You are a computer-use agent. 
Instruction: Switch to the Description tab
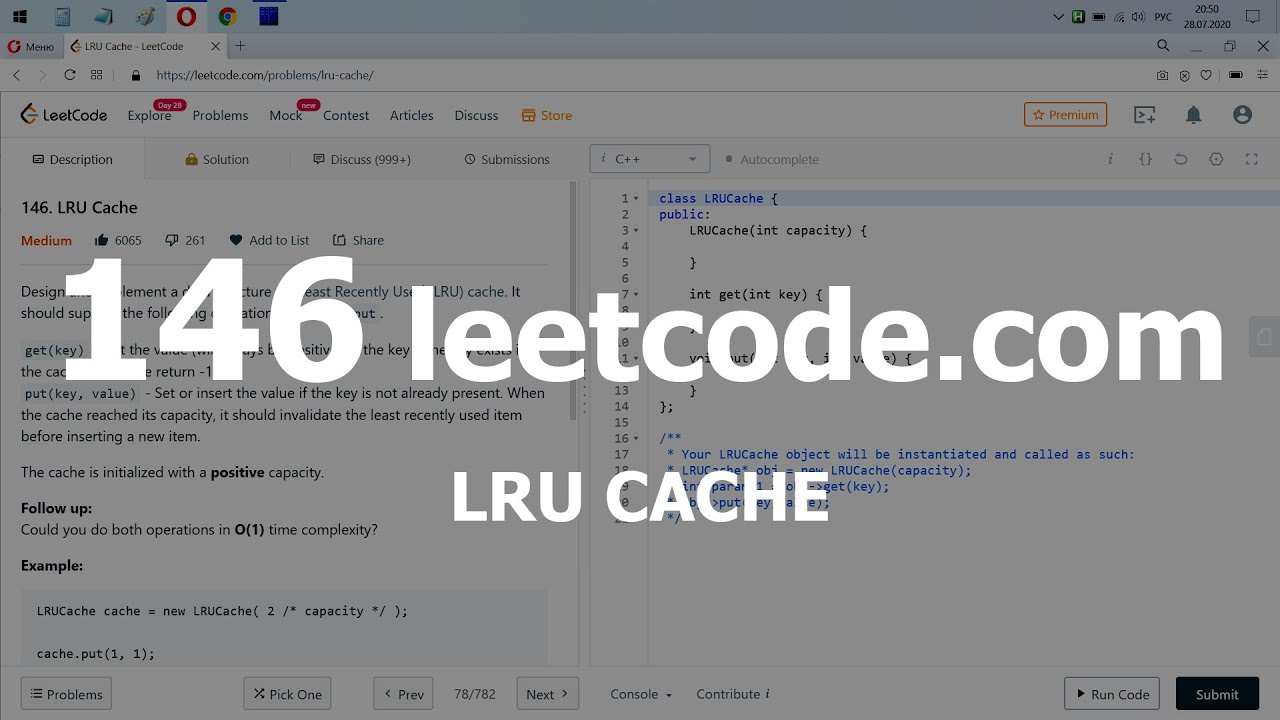tap(72, 159)
